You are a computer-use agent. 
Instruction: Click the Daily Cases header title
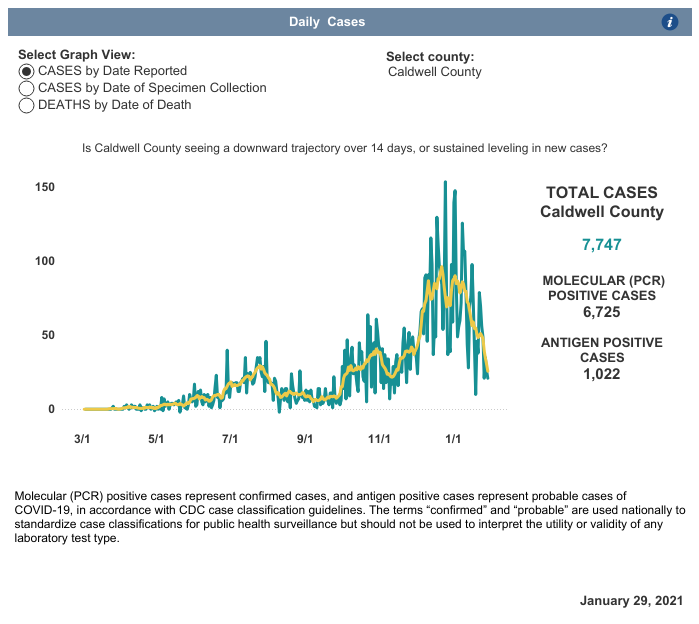coord(327,22)
